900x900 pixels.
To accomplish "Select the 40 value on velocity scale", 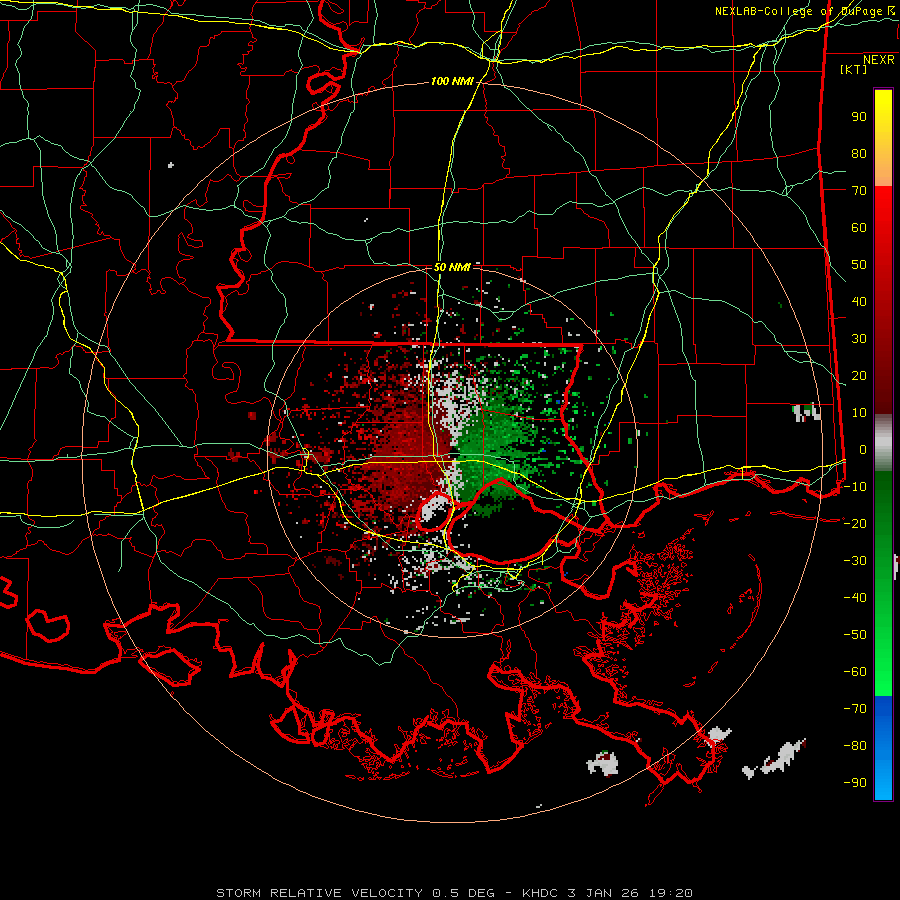I will [x=859, y=301].
